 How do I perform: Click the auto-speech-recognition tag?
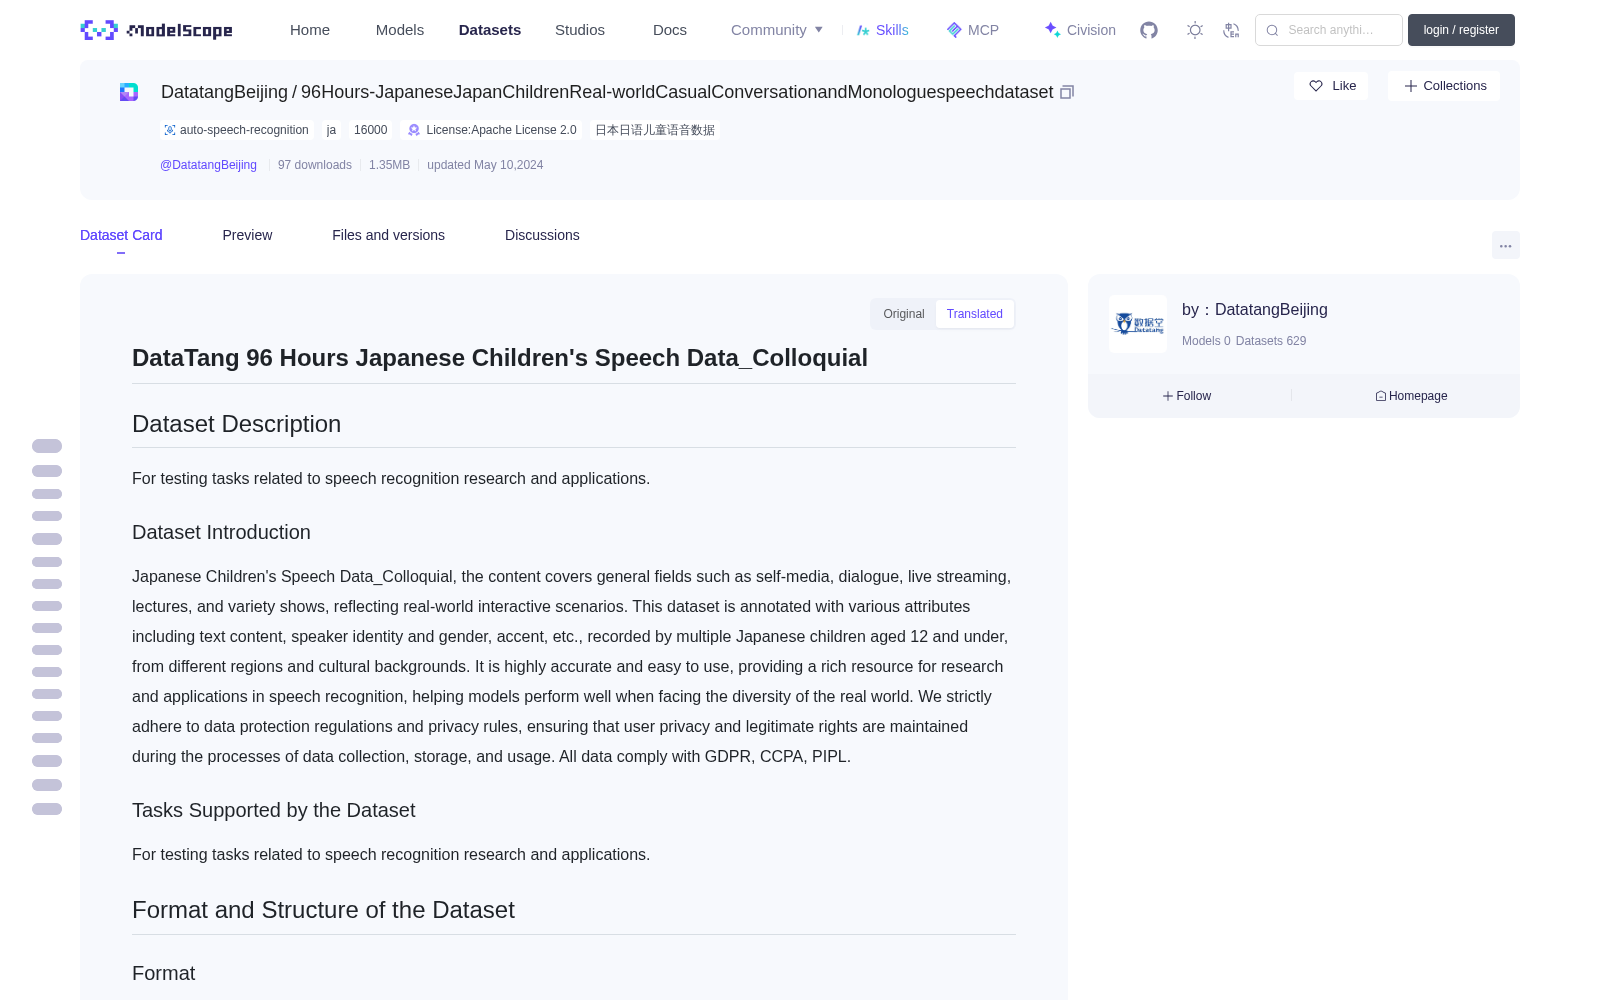[x=238, y=130]
